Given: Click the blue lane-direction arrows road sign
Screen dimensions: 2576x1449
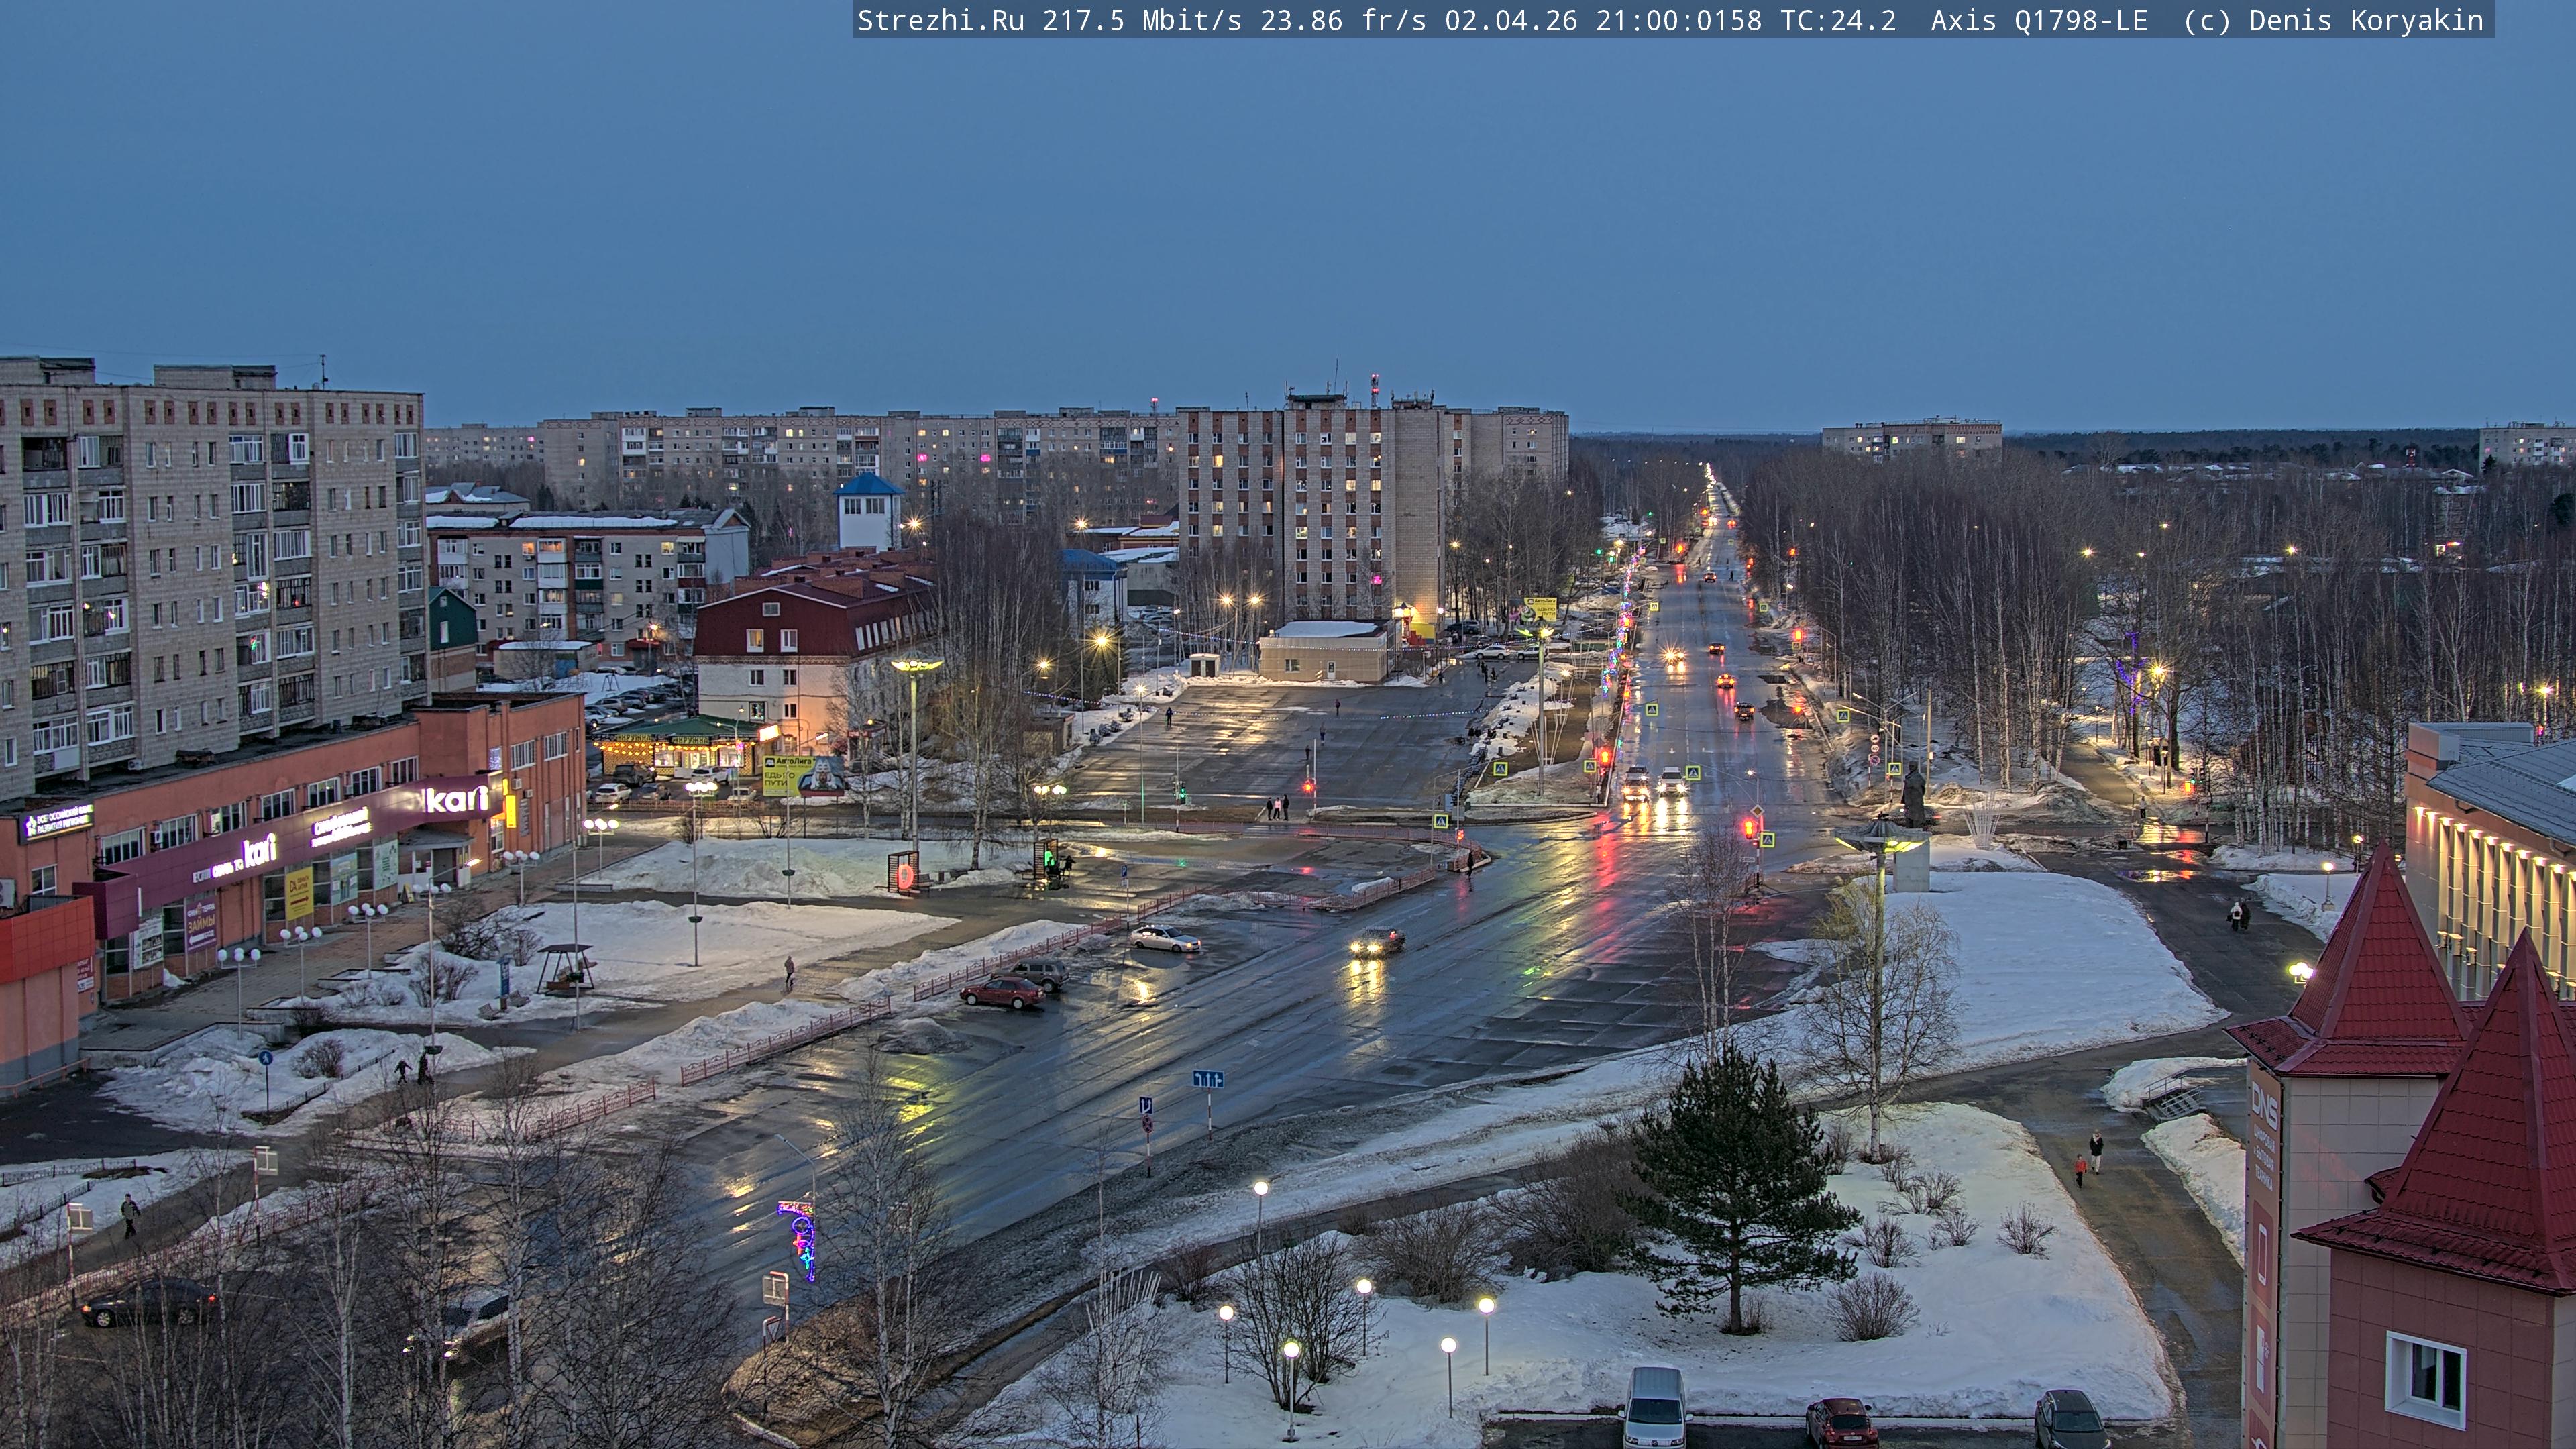Looking at the screenshot, I should pos(1208,1079).
